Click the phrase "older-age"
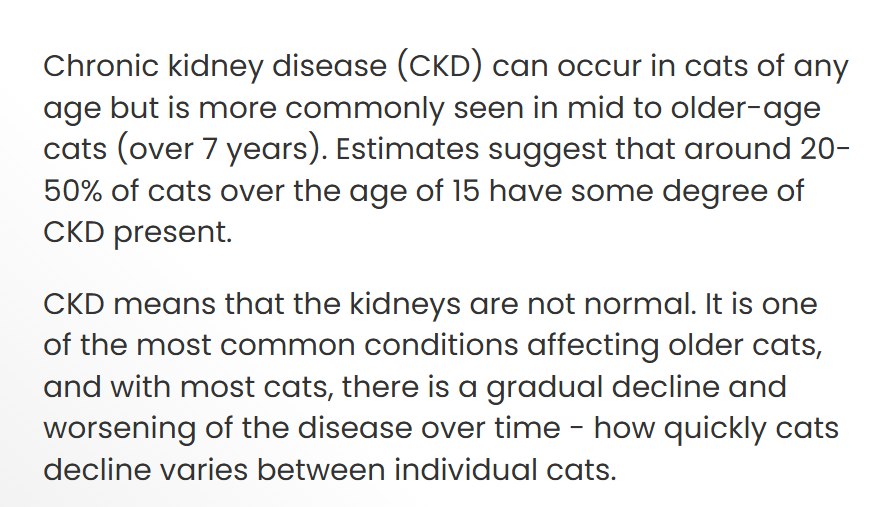The image size is (886, 507). click(745, 108)
